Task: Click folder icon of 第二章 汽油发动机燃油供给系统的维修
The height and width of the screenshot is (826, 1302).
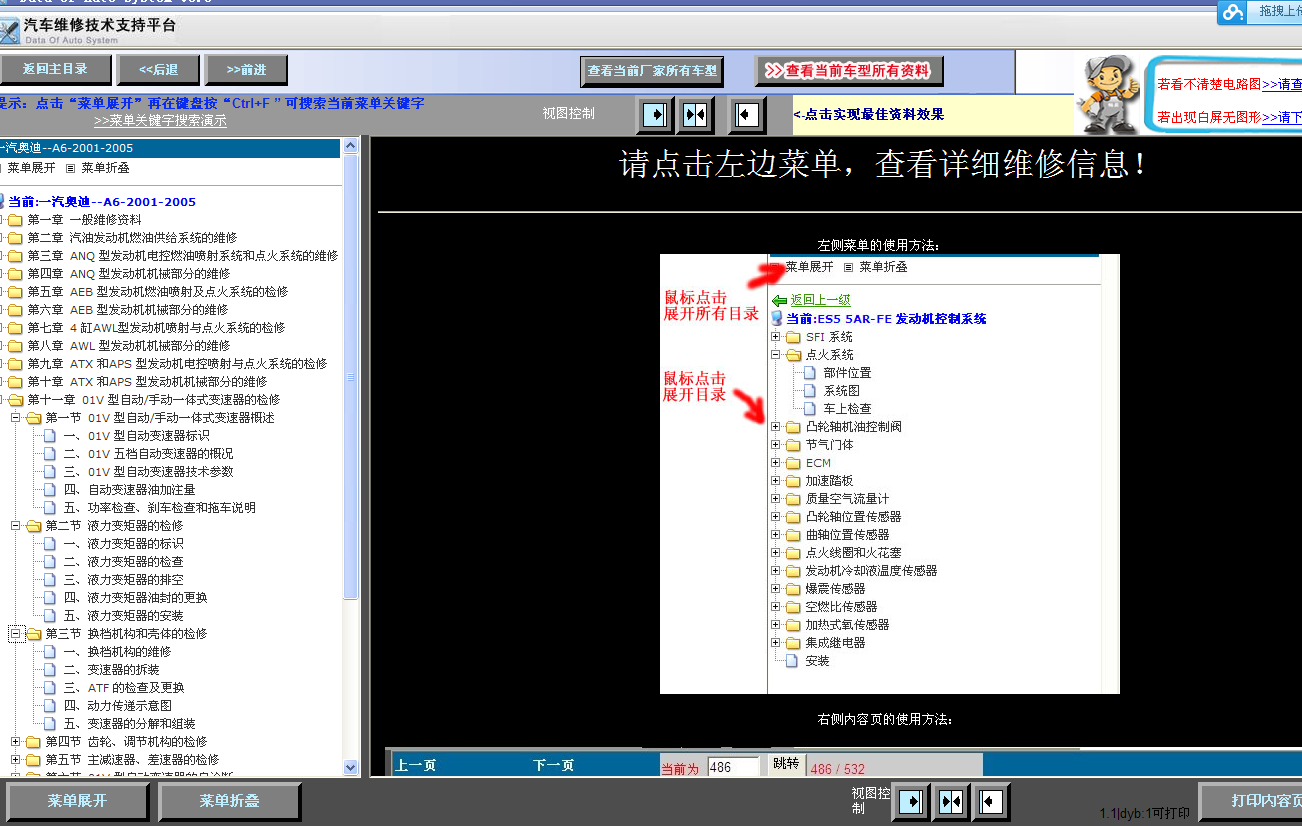Action: pos(15,238)
